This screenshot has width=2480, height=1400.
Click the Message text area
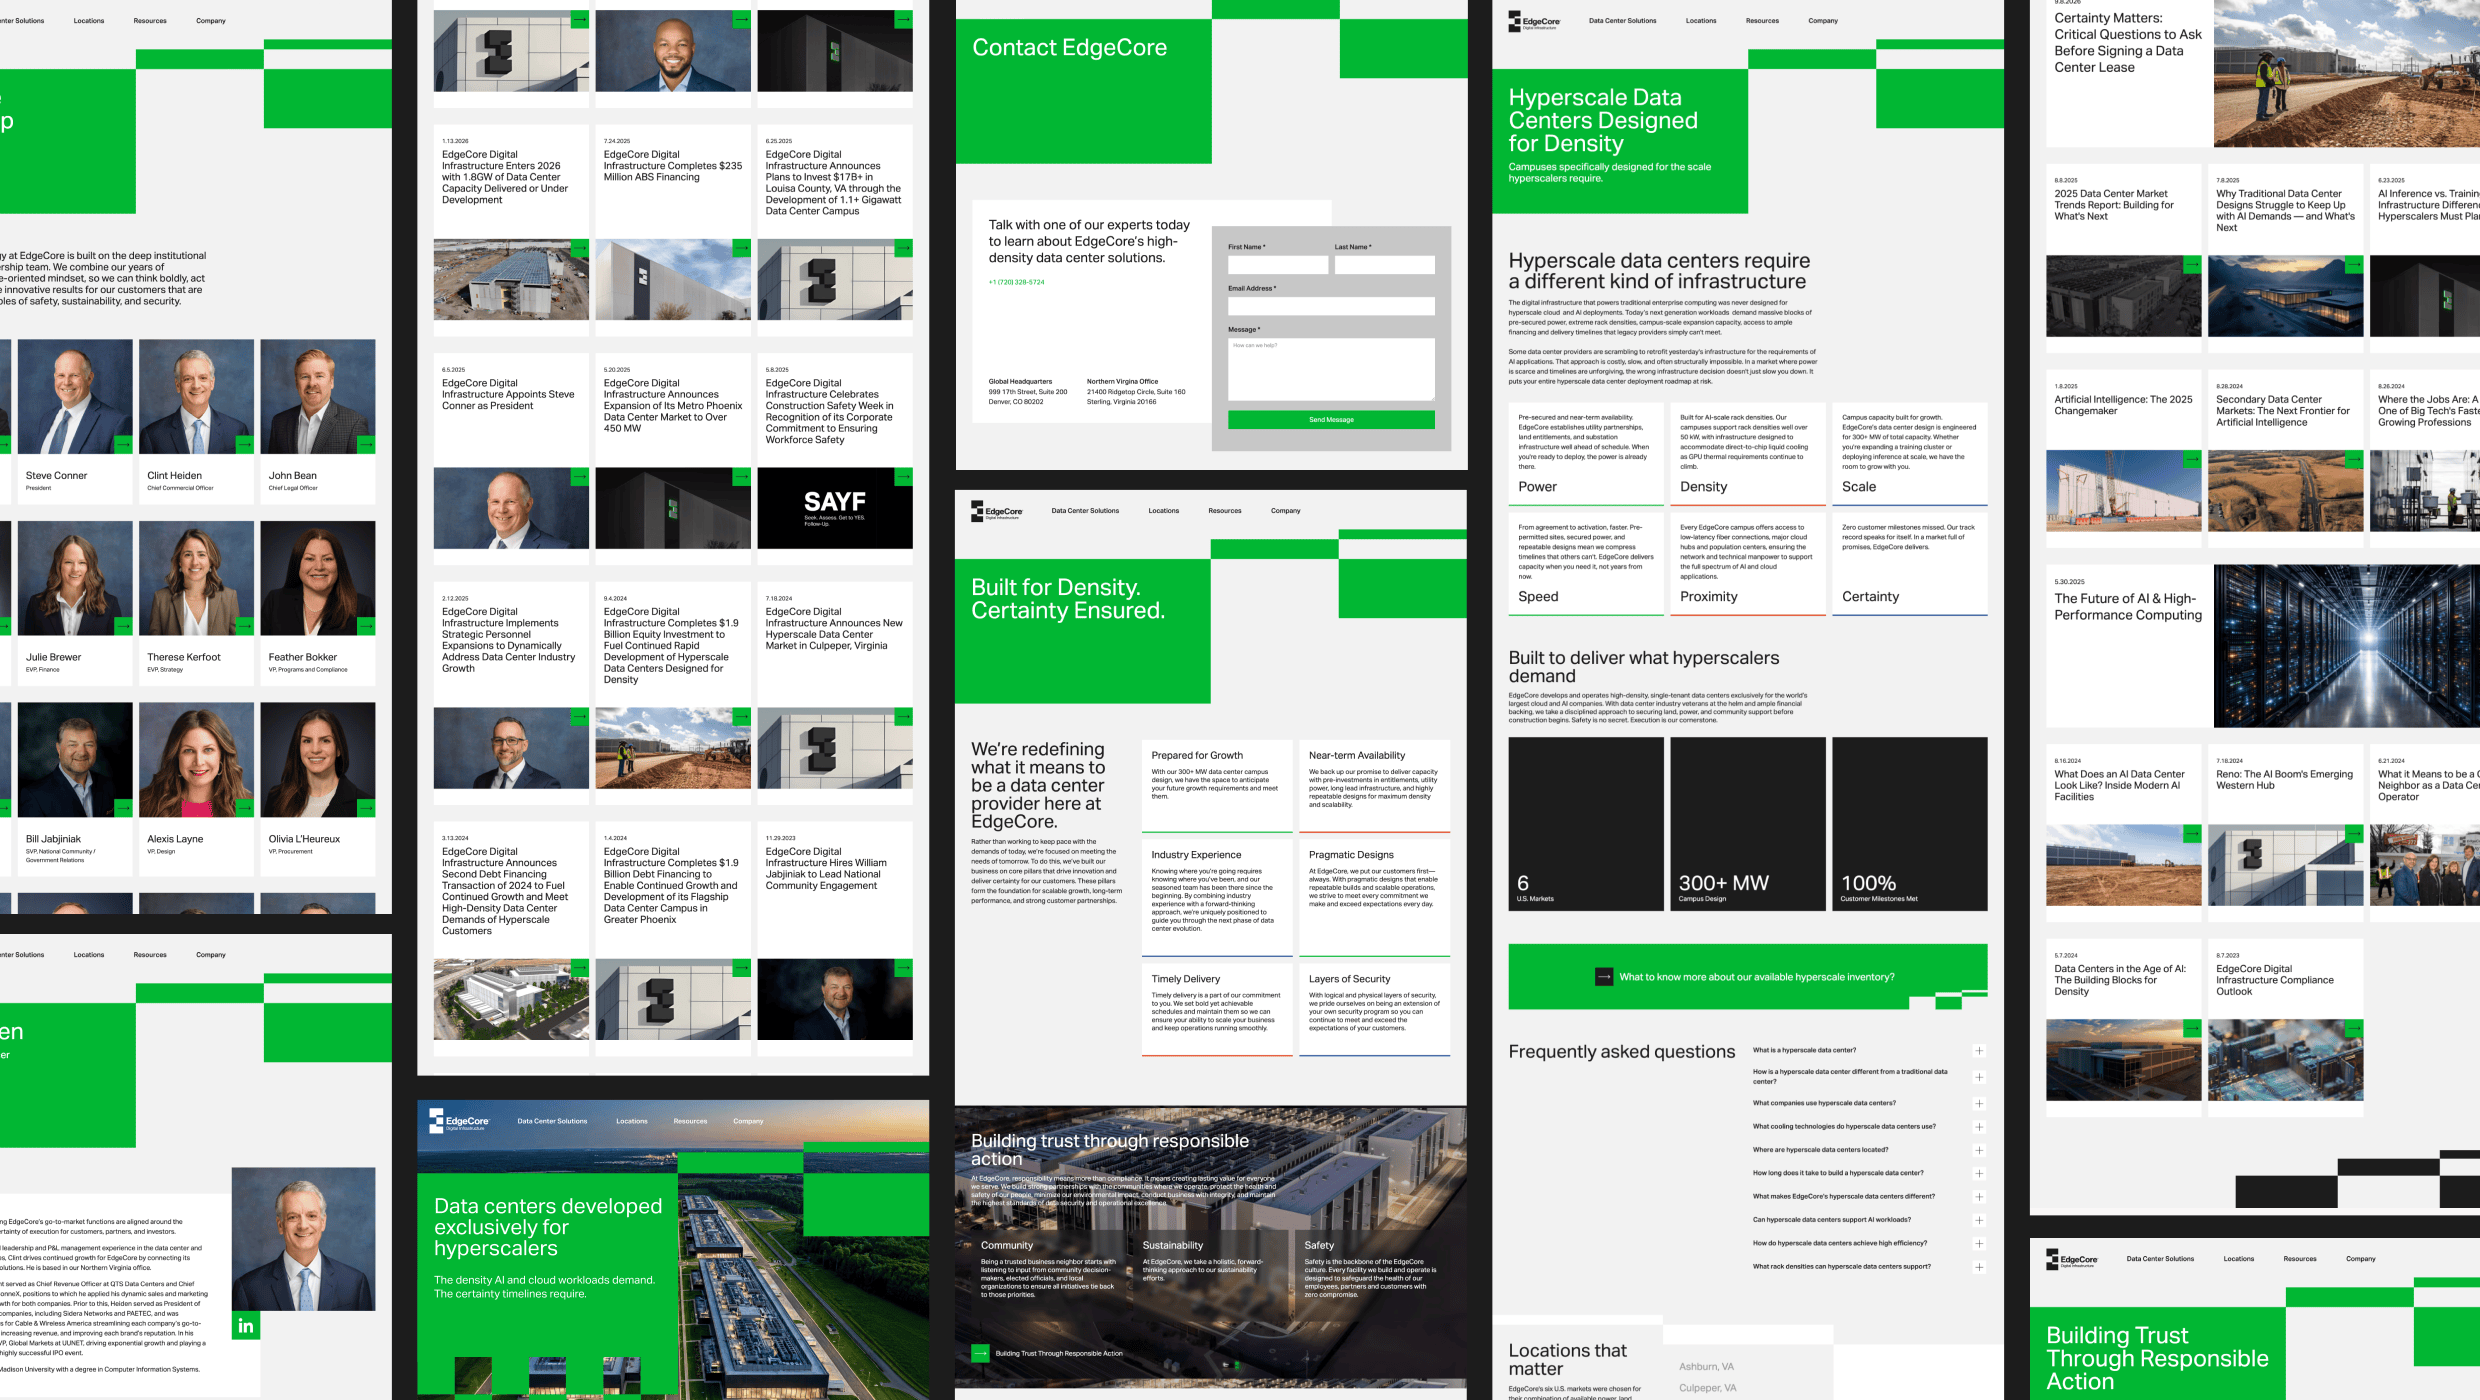1331,370
